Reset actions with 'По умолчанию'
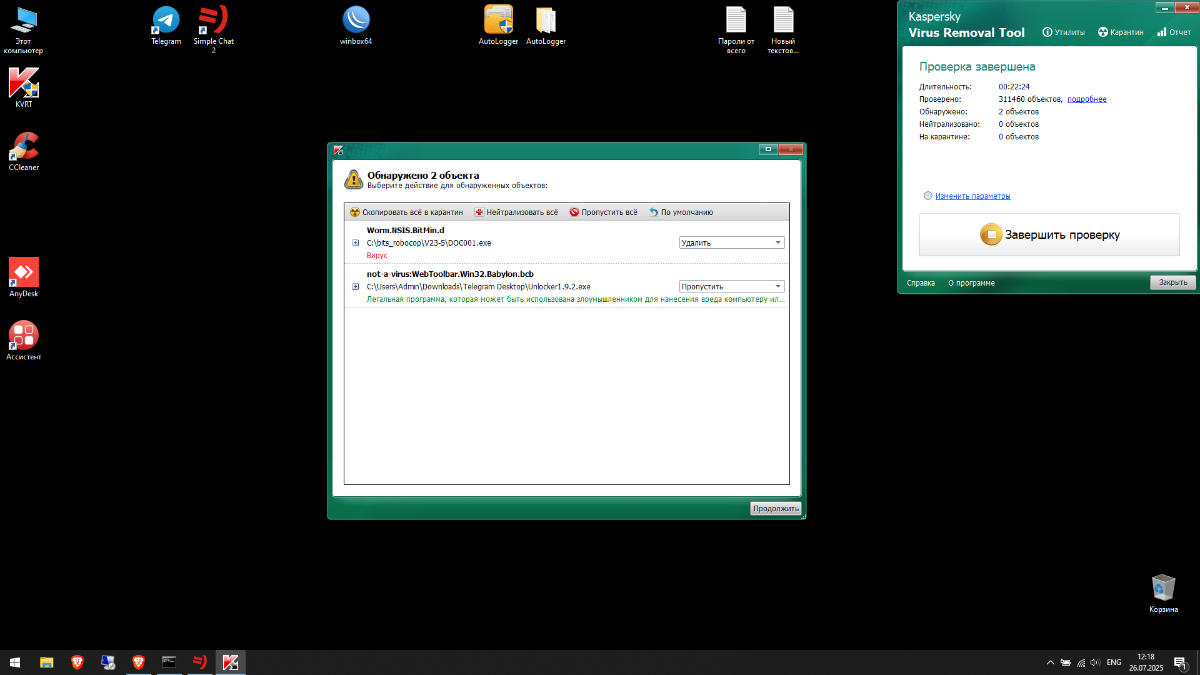1200x675 pixels. (x=681, y=212)
